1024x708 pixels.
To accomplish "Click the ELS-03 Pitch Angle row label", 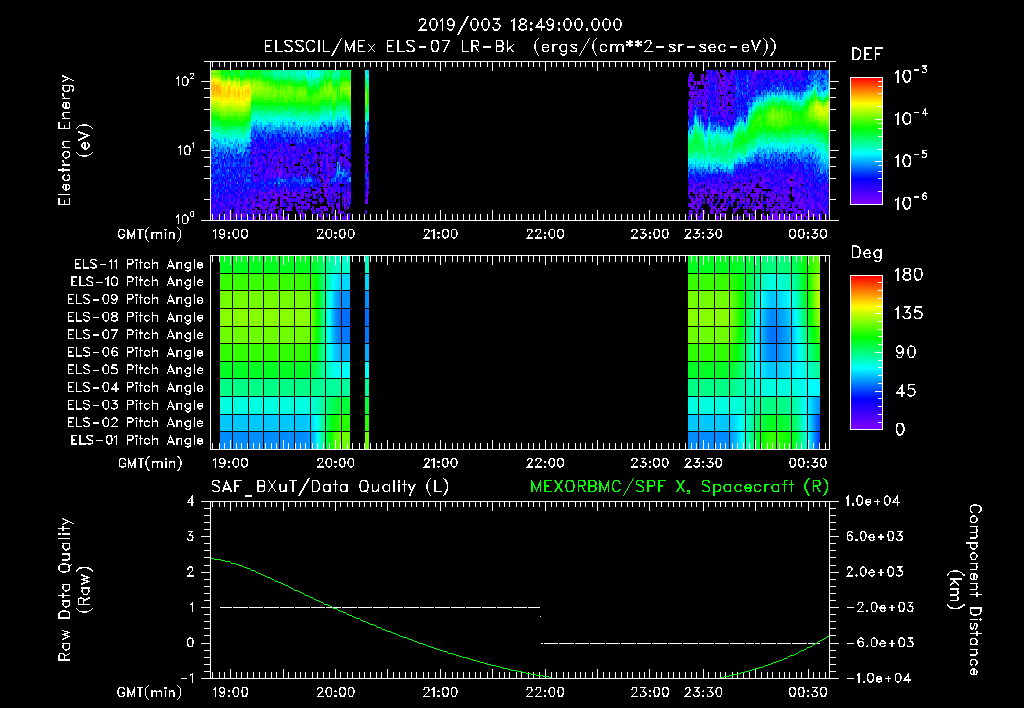I will pyautogui.click(x=135, y=406).
